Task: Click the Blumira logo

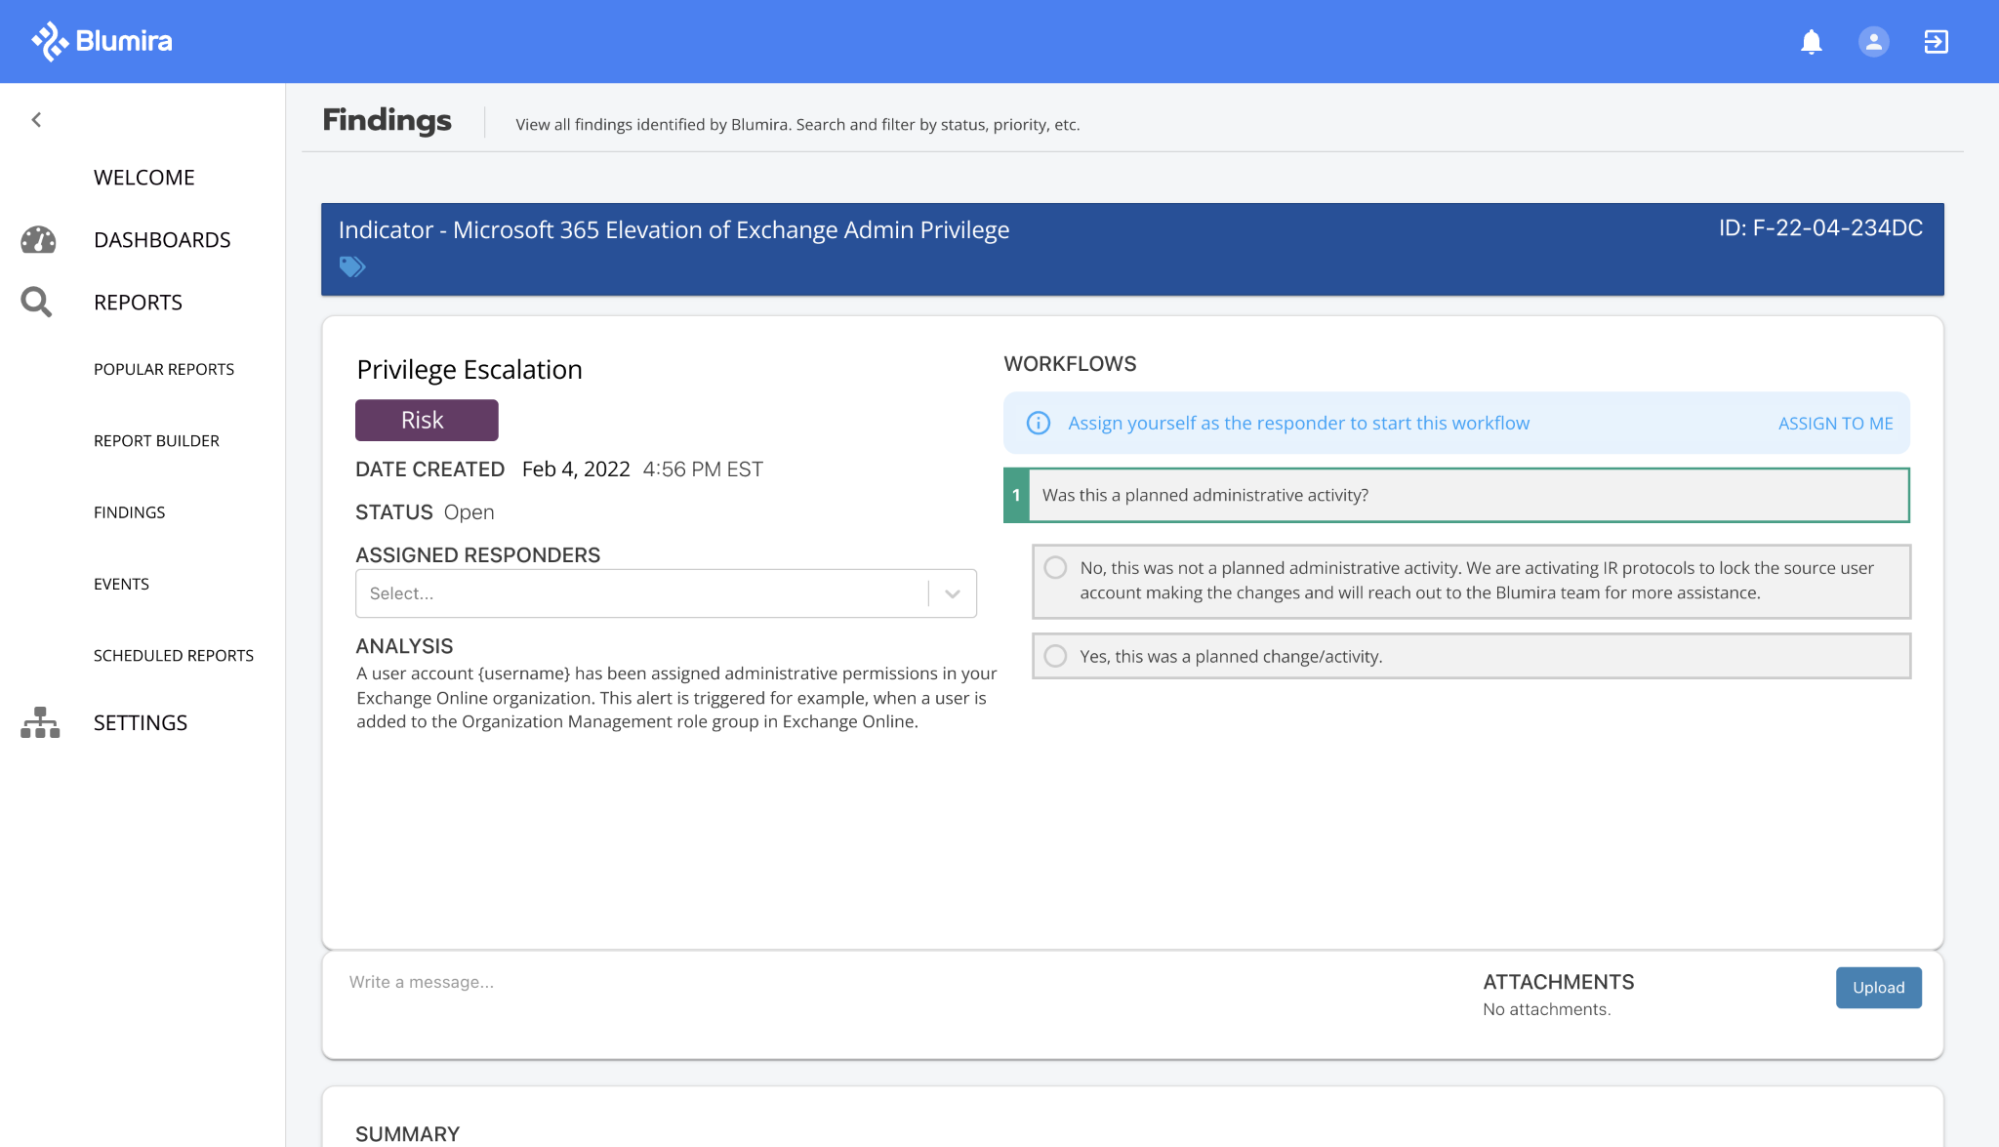Action: 102,41
